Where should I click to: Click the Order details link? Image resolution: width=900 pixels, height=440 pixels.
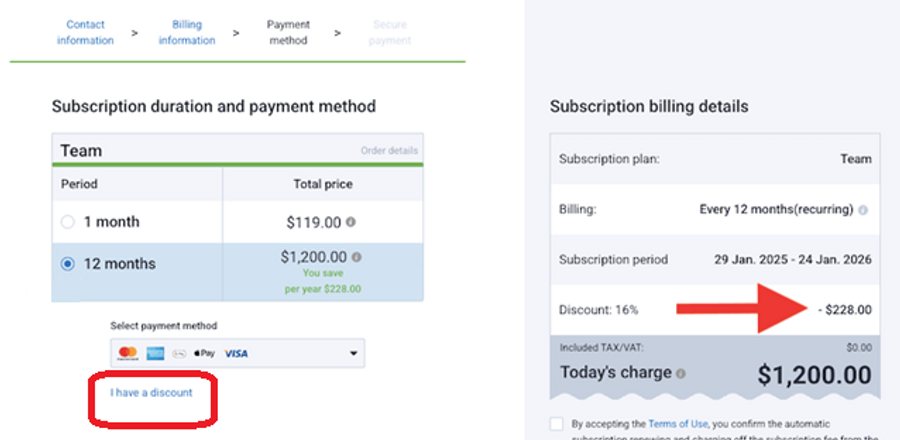click(x=389, y=151)
